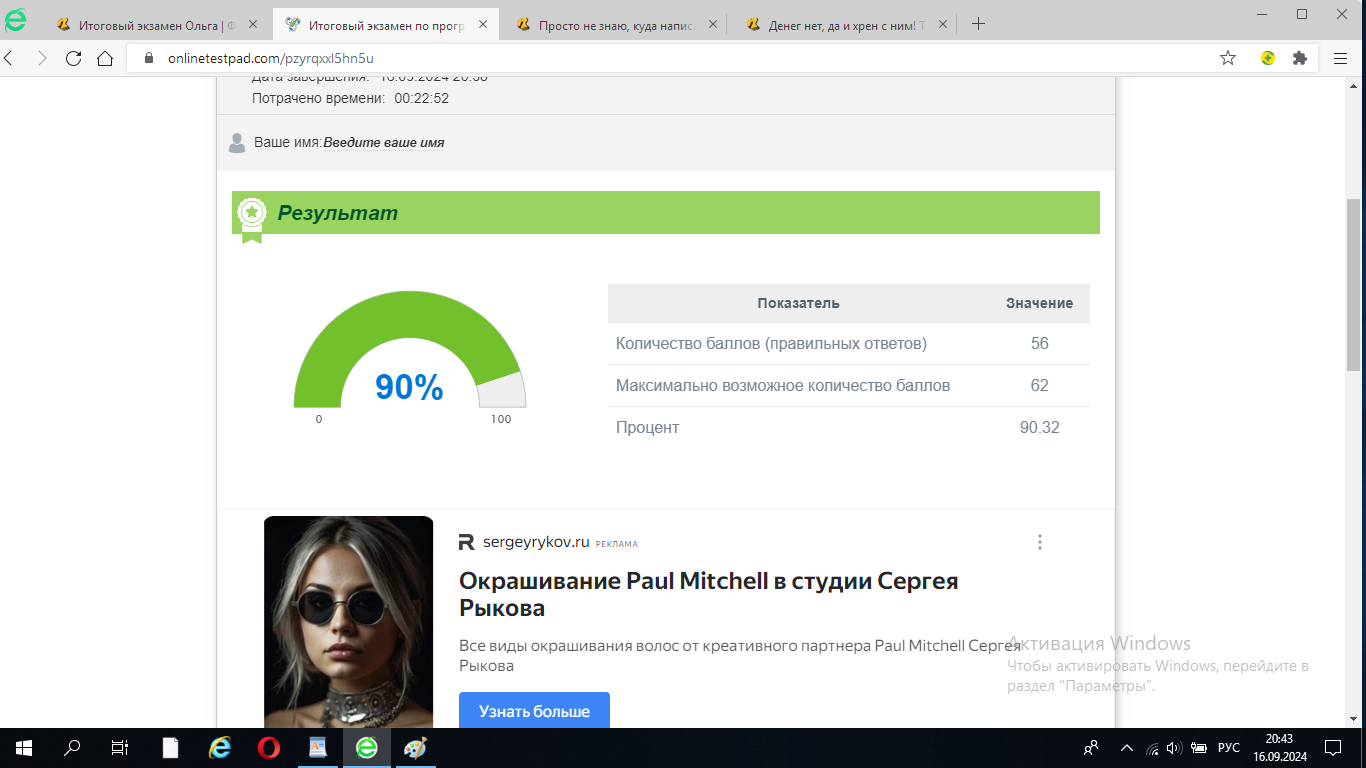Viewport: 1366px width, 768px height.
Task: Click the active green browser taskbar icon
Action: pos(366,748)
